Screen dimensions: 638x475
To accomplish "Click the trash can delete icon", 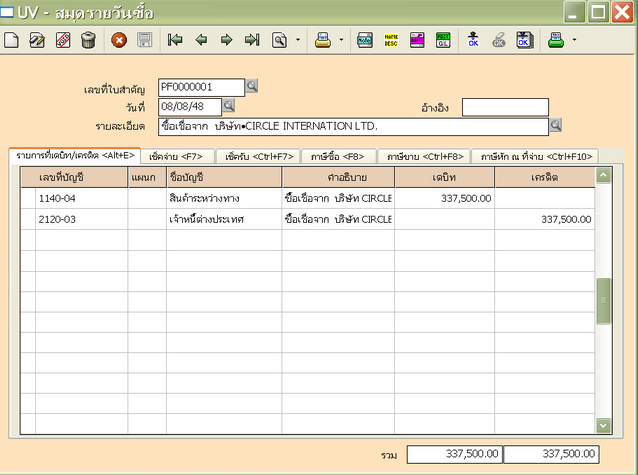I will pyautogui.click(x=88, y=41).
